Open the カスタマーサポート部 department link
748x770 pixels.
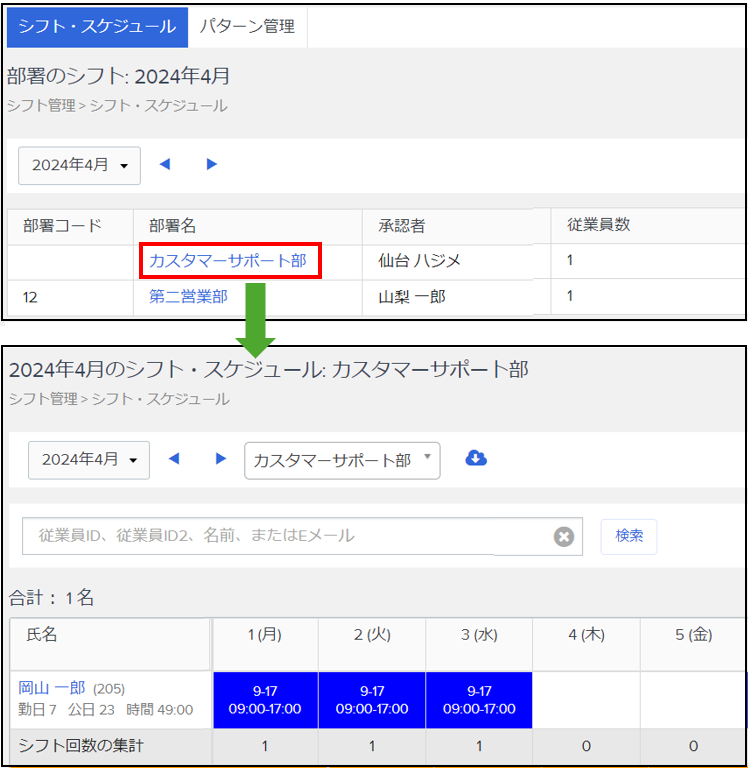[x=228, y=260]
